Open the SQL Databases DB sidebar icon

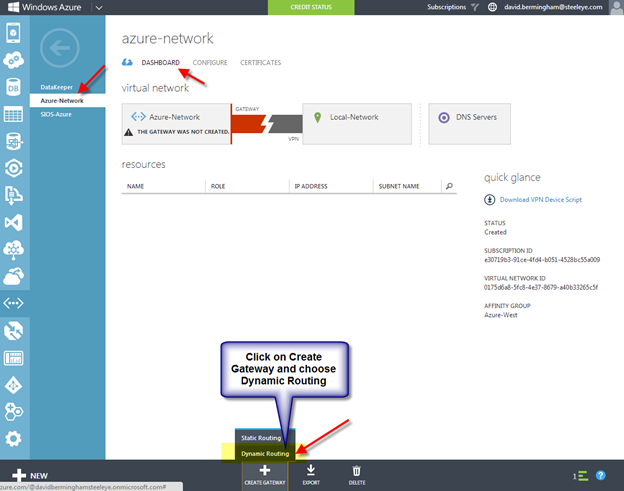14,87
